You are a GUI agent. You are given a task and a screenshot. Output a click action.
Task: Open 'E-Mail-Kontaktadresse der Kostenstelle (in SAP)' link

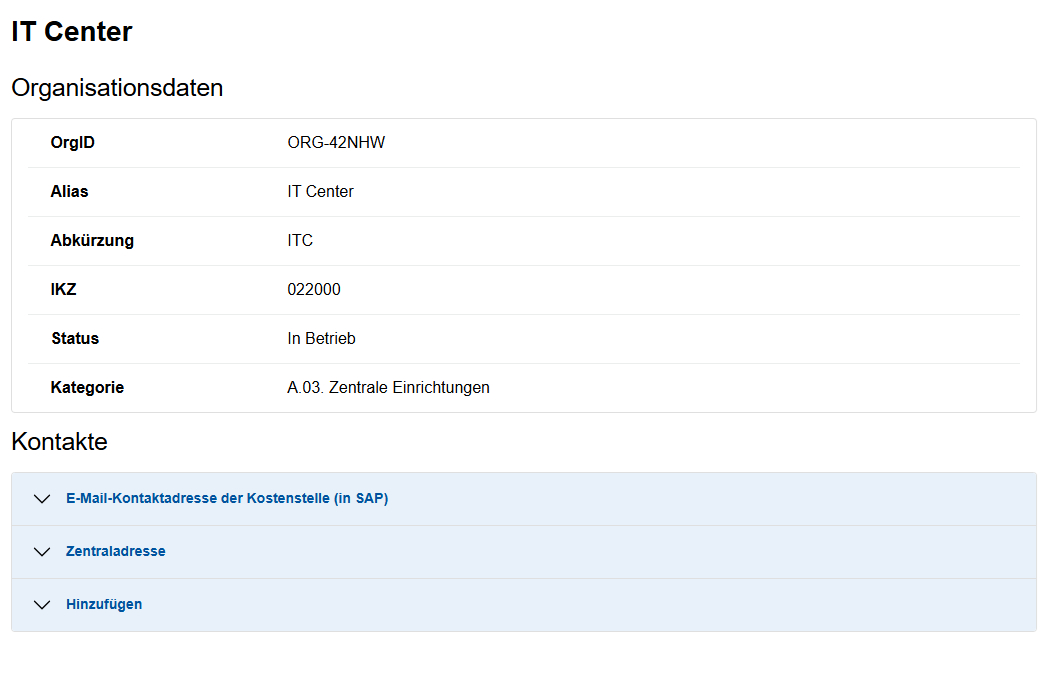point(227,498)
